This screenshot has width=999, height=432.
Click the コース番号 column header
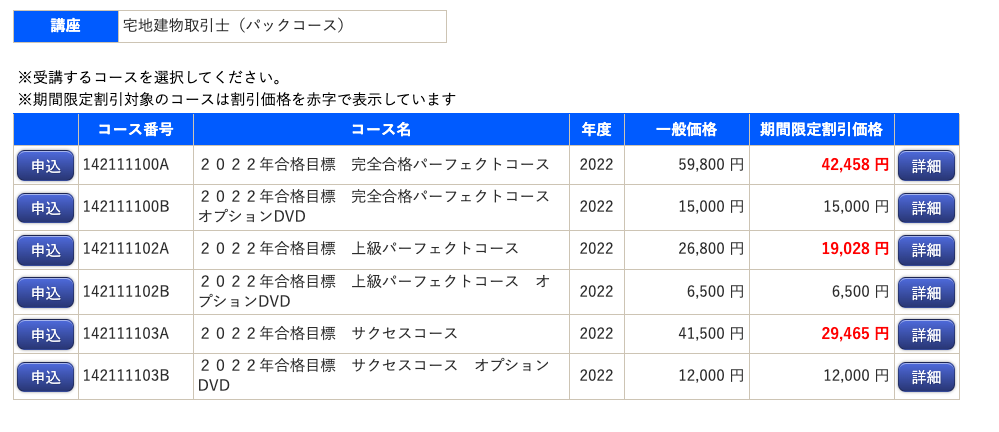pos(136,130)
